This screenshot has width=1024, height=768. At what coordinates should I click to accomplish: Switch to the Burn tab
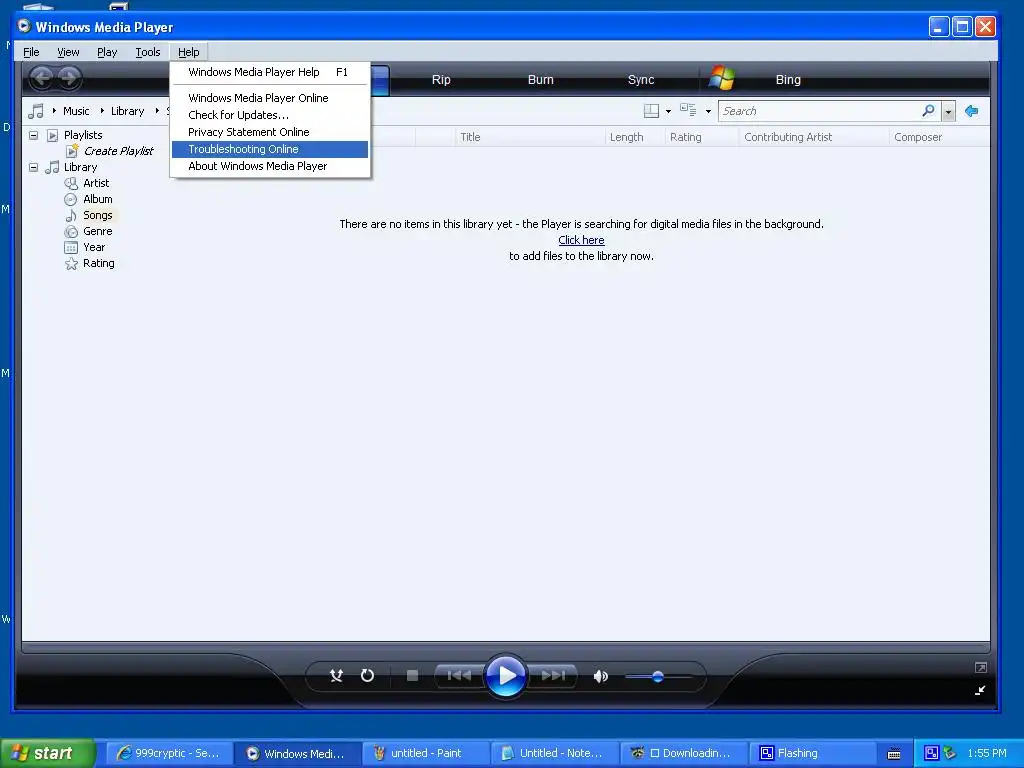pyautogui.click(x=541, y=80)
